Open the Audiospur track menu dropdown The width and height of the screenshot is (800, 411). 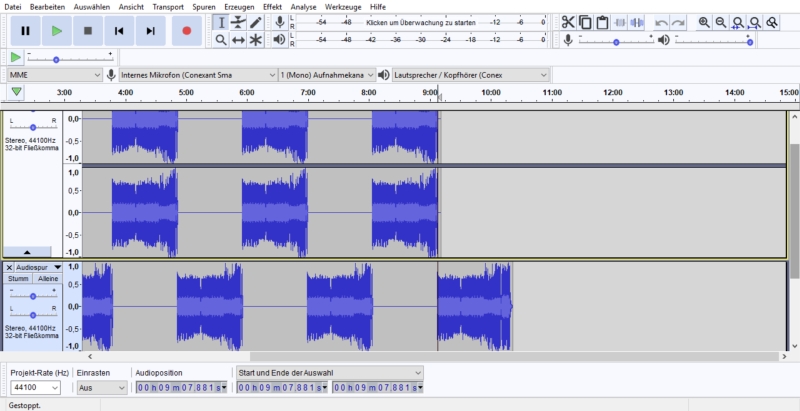point(57,267)
